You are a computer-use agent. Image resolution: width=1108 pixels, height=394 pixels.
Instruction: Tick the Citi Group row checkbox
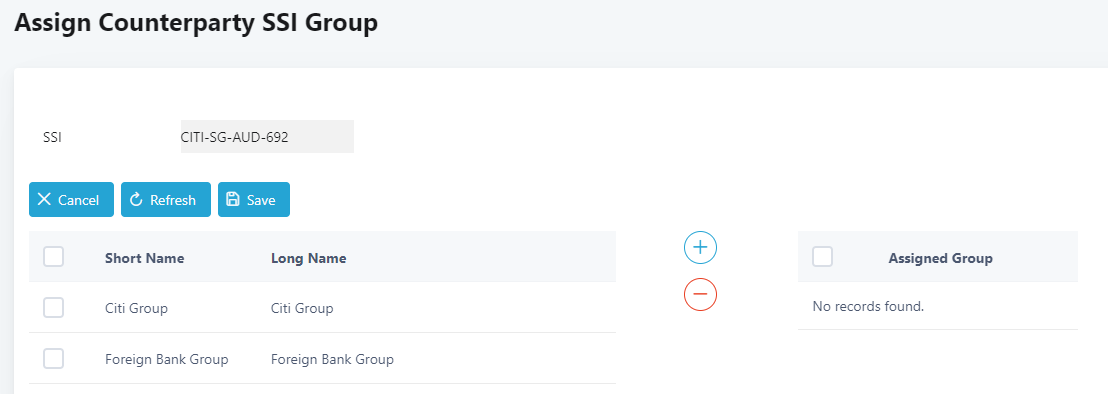pos(54,308)
